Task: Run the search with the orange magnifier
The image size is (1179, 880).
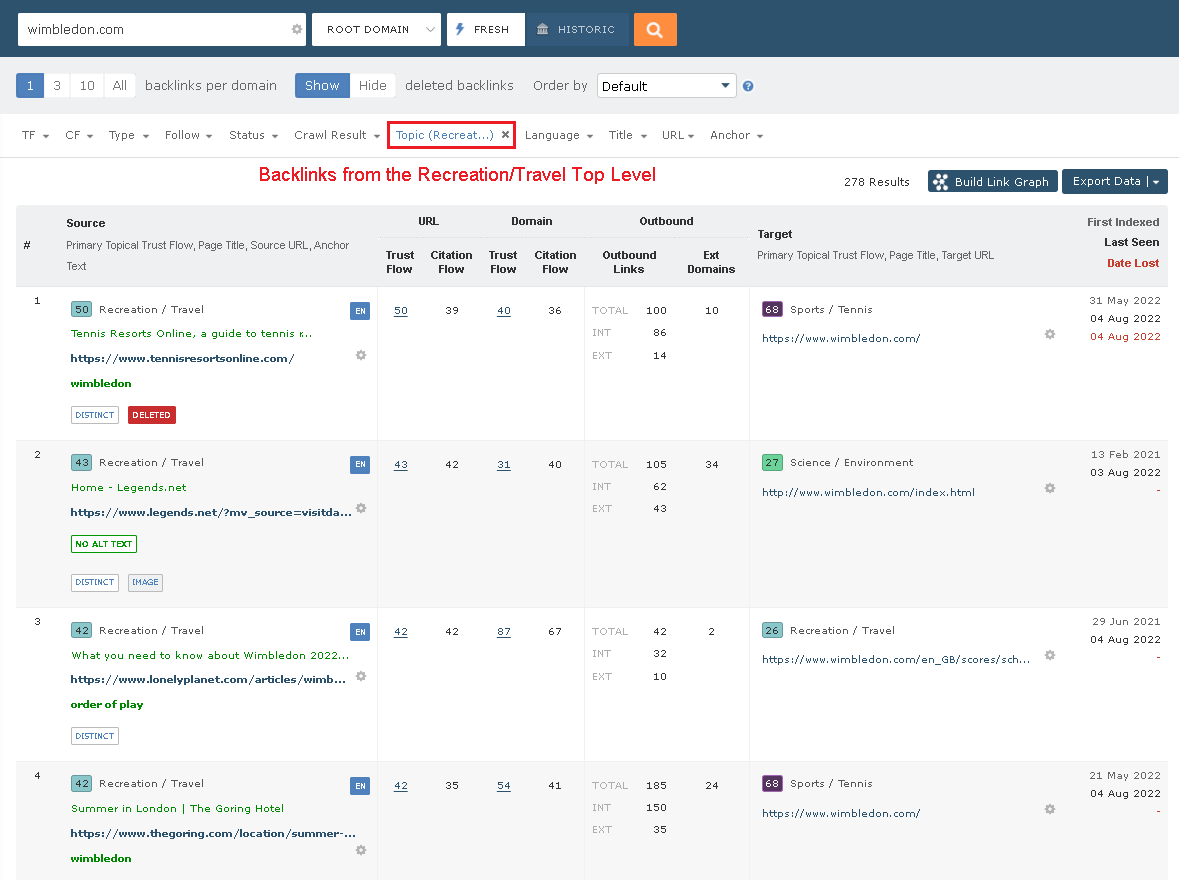Action: pos(655,29)
